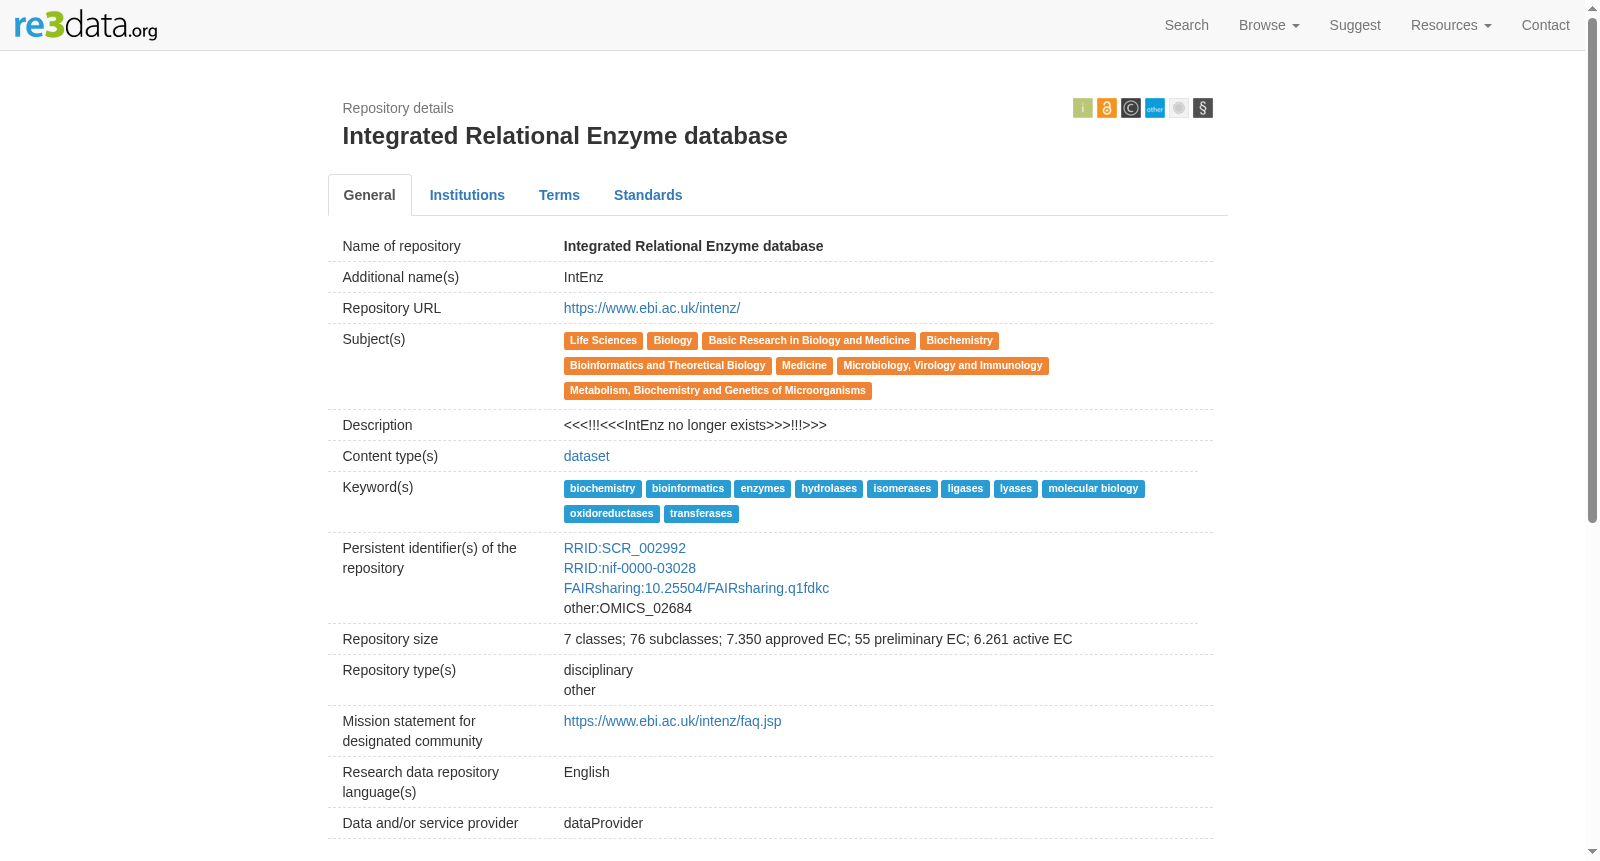Click 'Microbiology, Virology and Immunology' subject tag
Viewport: 1600px width, 861px height.
(943, 366)
